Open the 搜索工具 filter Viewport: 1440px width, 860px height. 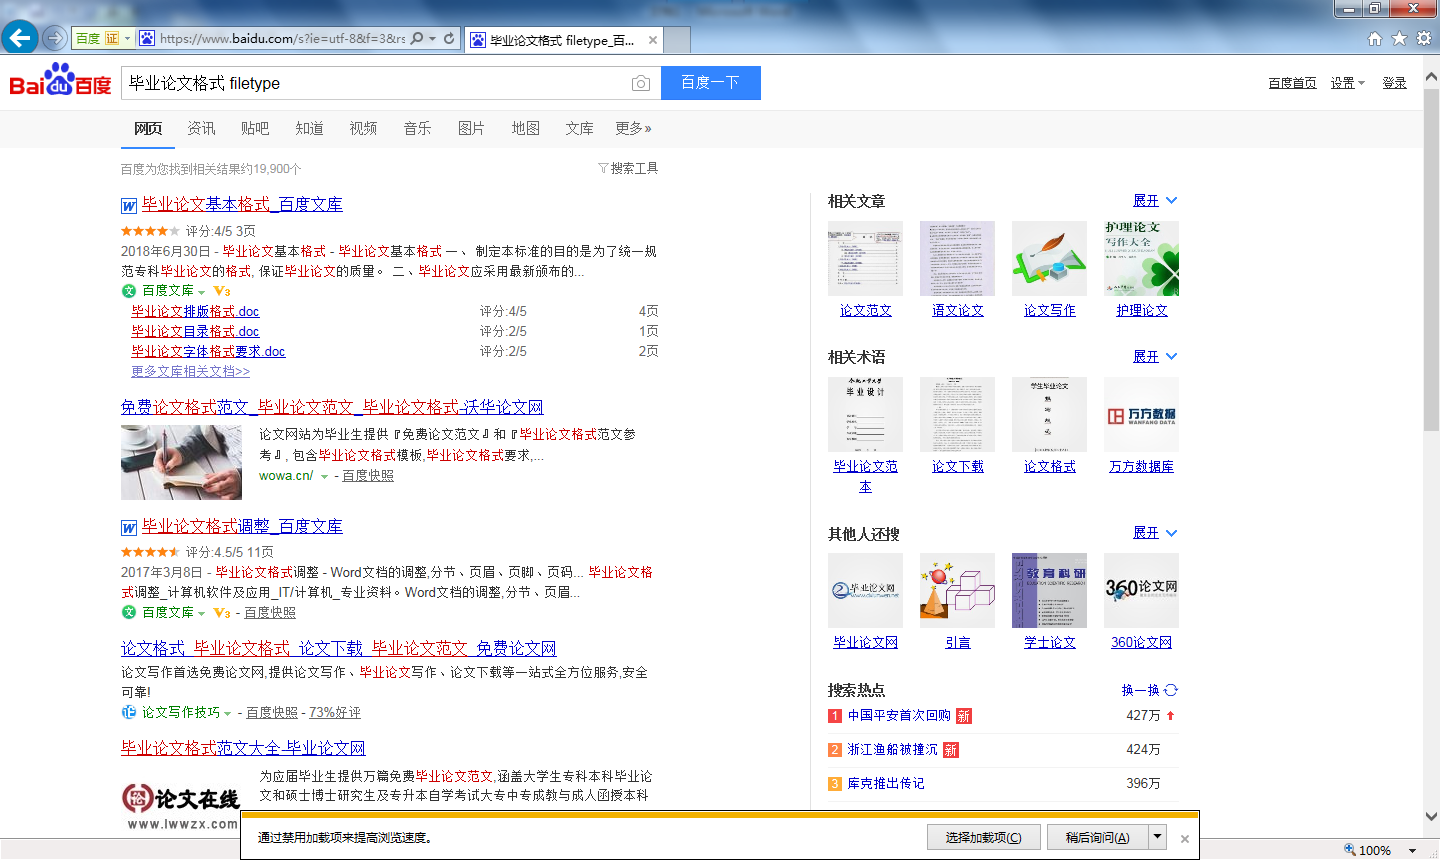click(x=628, y=168)
